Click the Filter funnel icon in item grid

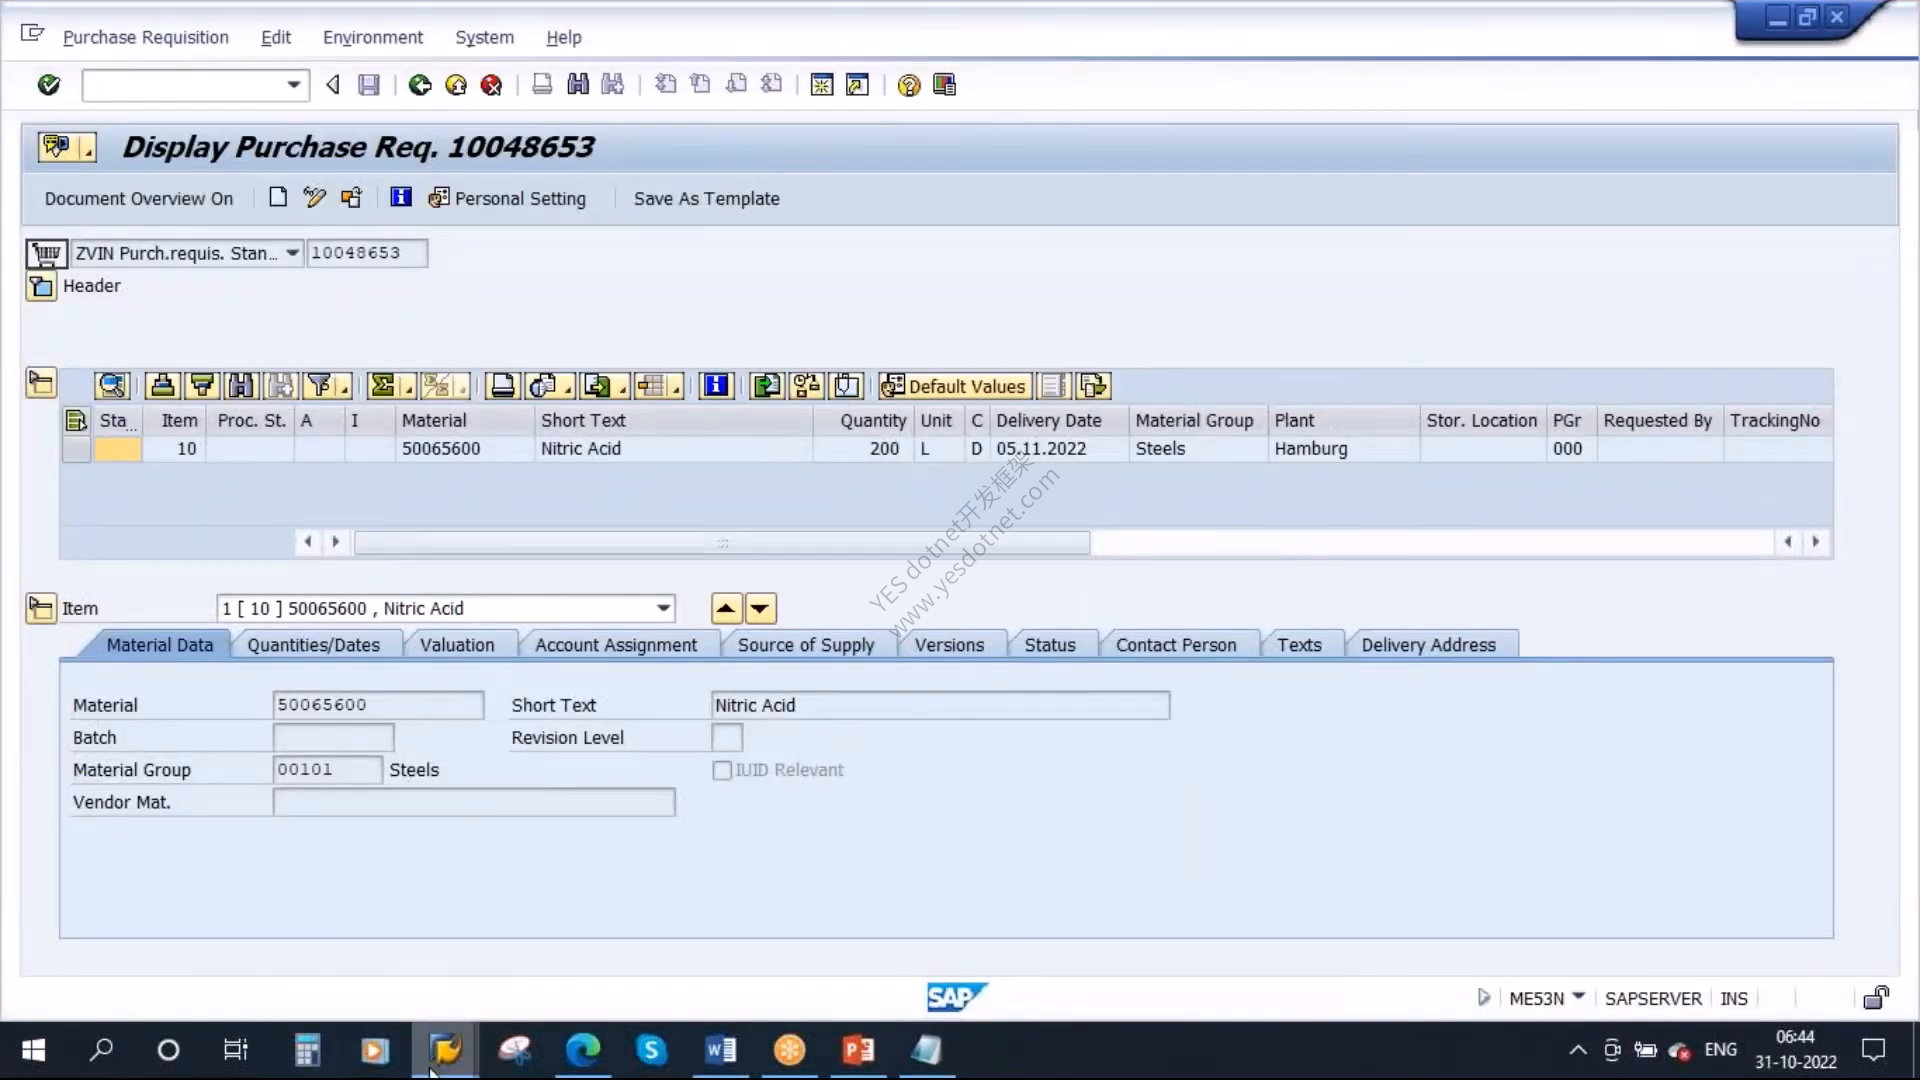(x=319, y=386)
